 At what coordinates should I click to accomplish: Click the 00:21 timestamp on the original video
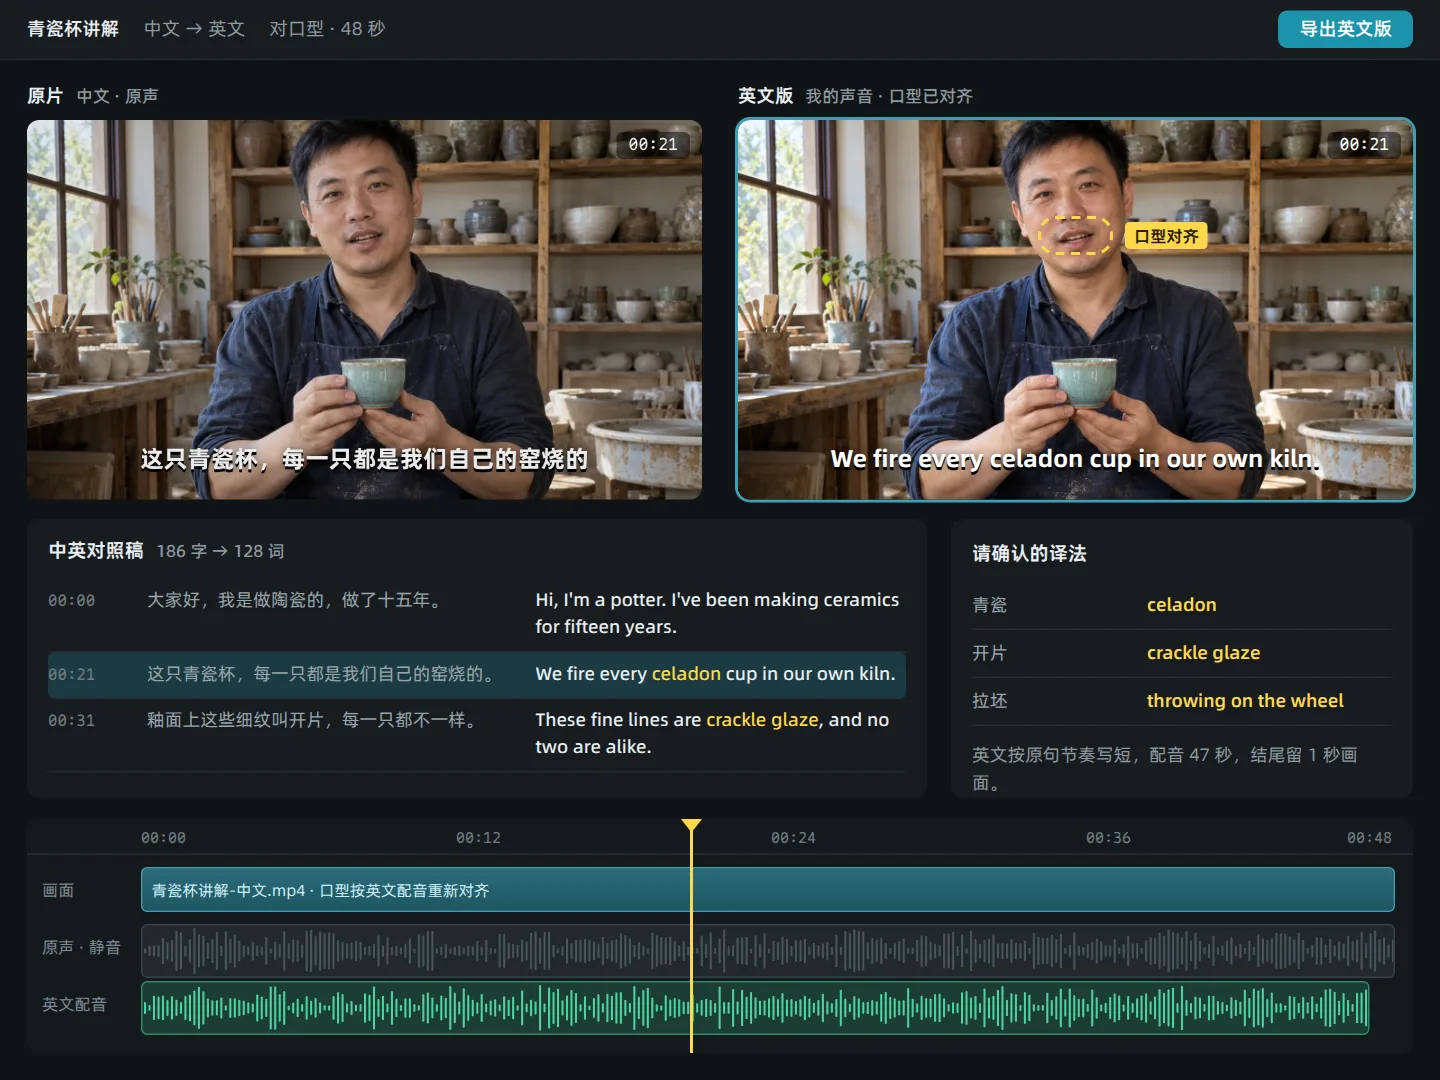click(x=653, y=144)
